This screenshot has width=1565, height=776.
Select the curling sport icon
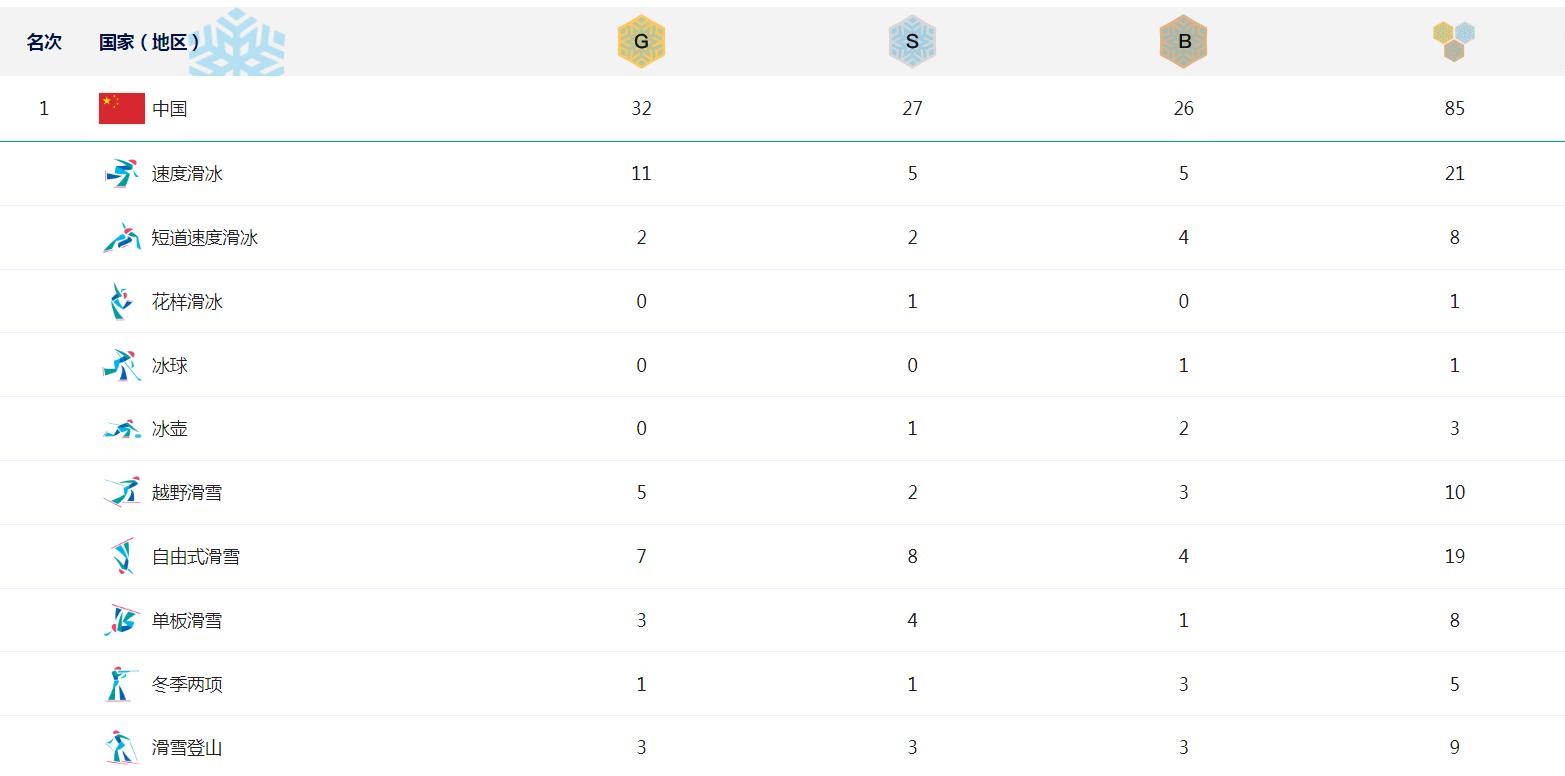click(122, 429)
